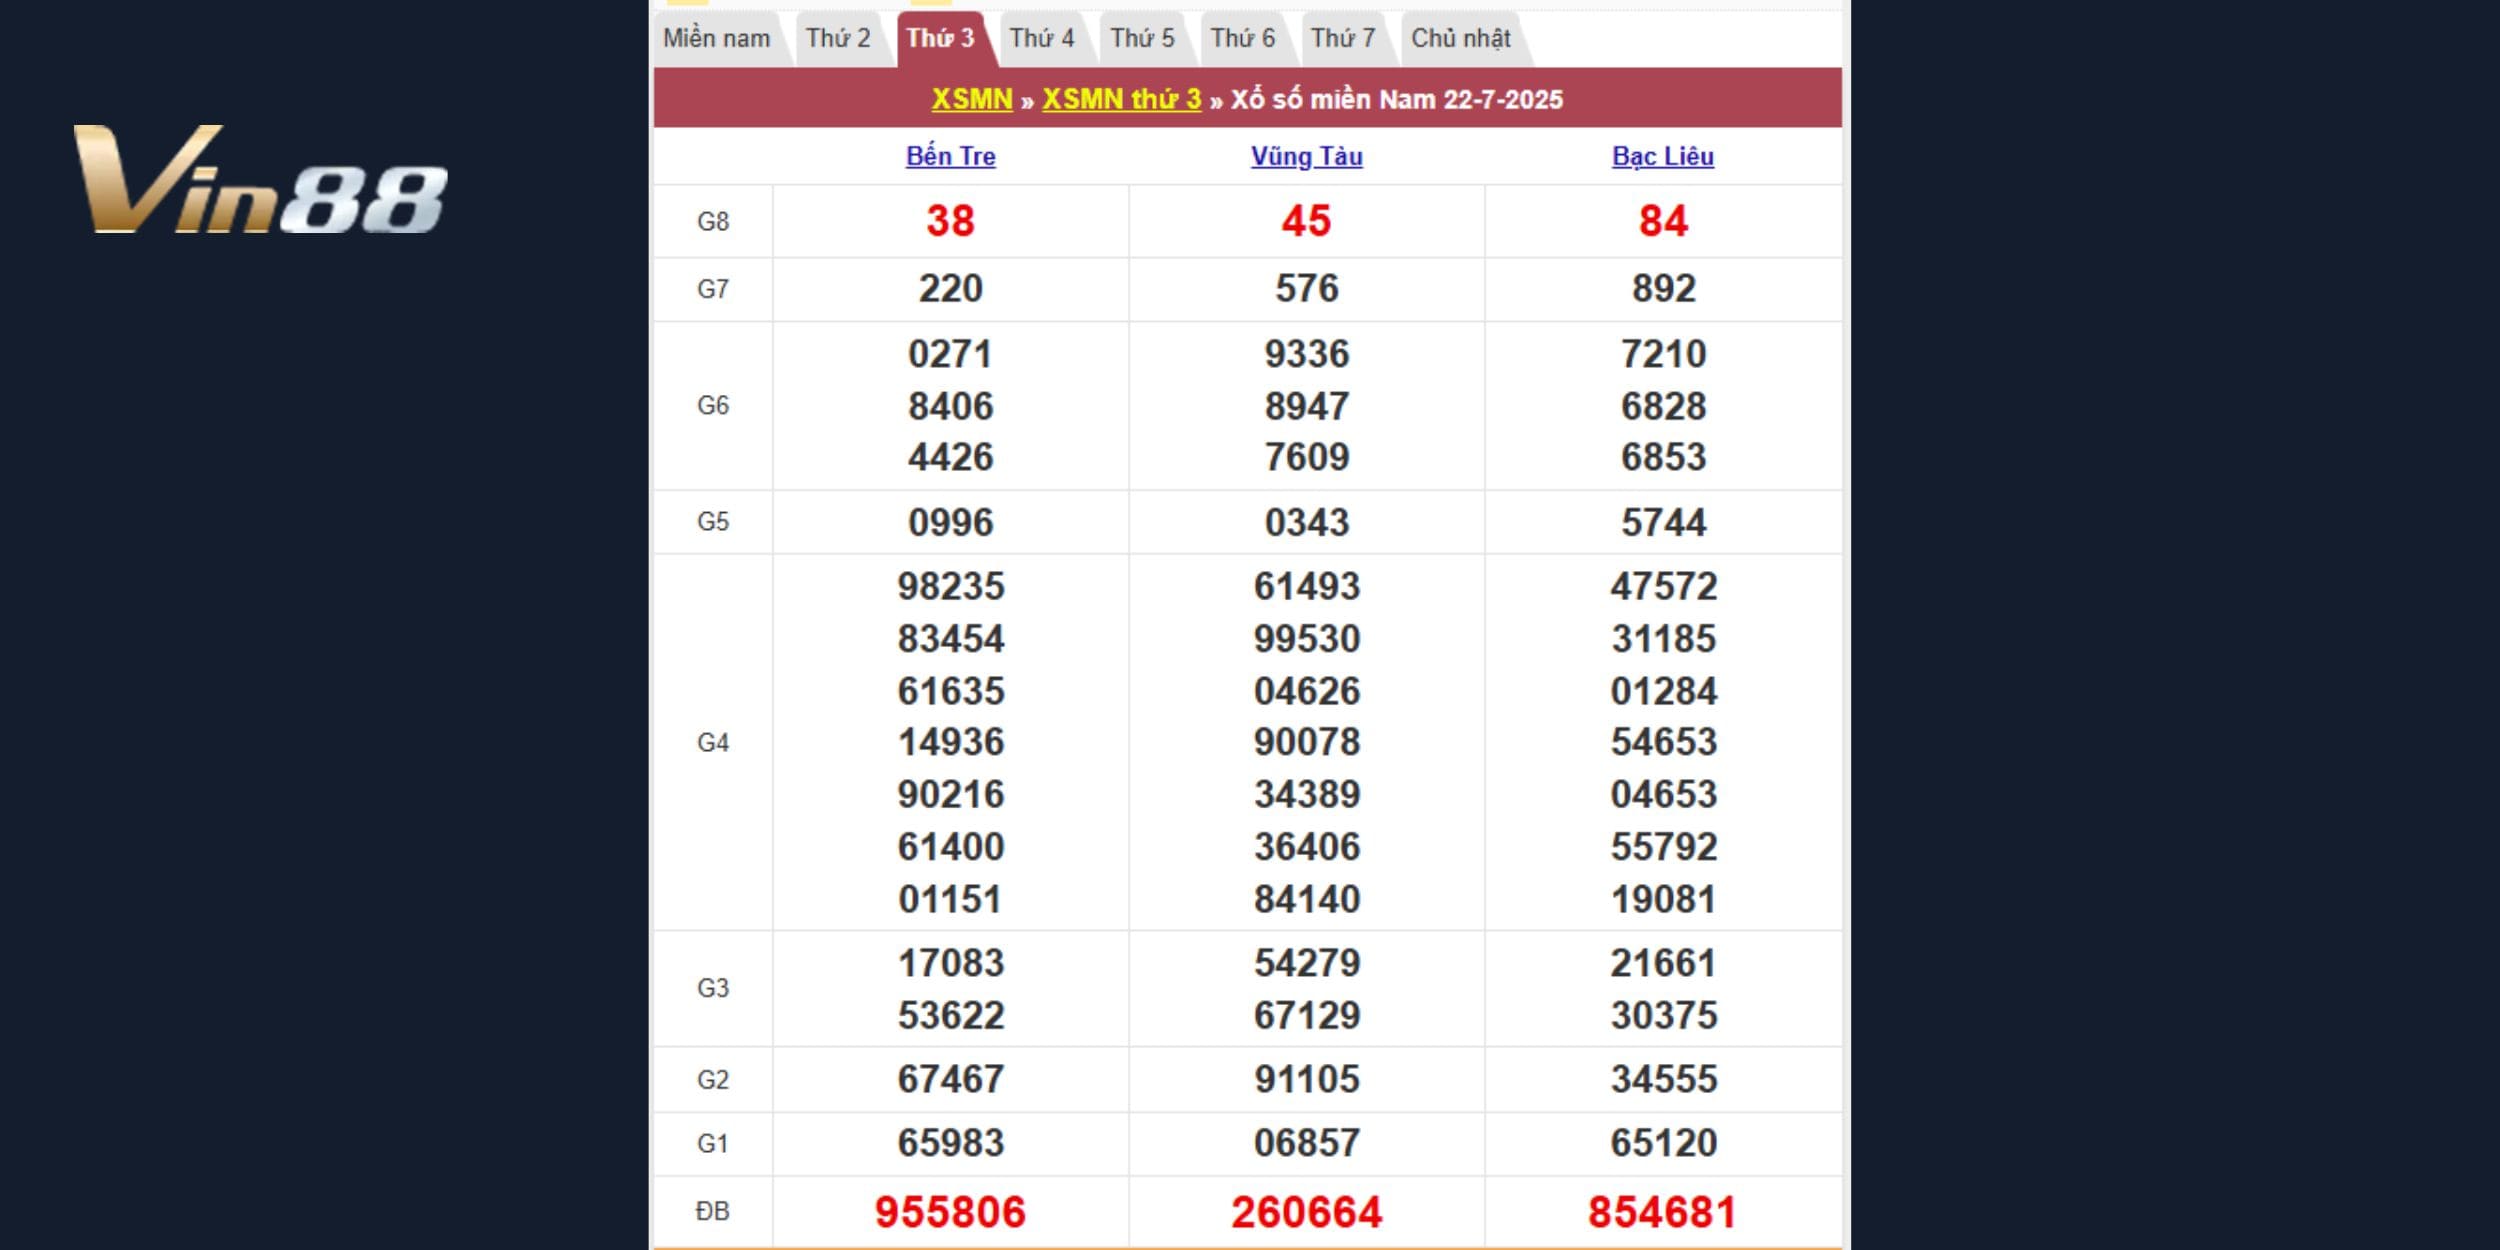
Task: Switch to the Chủ nhật tab
Action: (1461, 39)
